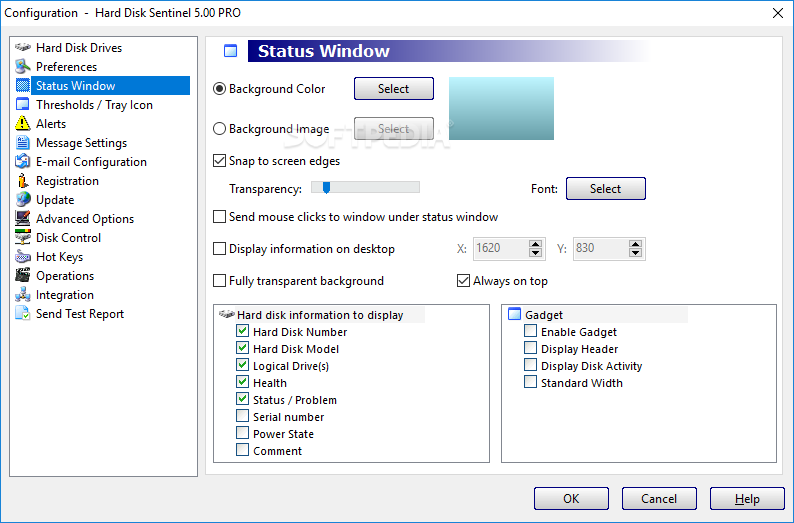This screenshot has height=523, width=794.
Task: Click the Thresholds / Tray Icon sidebar icon
Action: (x=22, y=104)
